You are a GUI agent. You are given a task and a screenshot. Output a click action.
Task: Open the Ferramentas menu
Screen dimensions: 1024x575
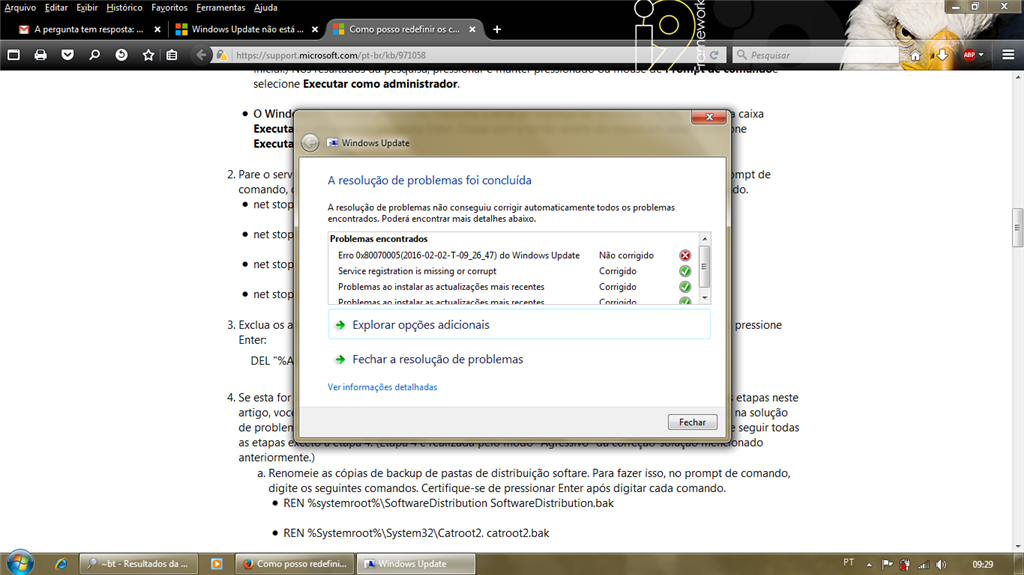(221, 8)
